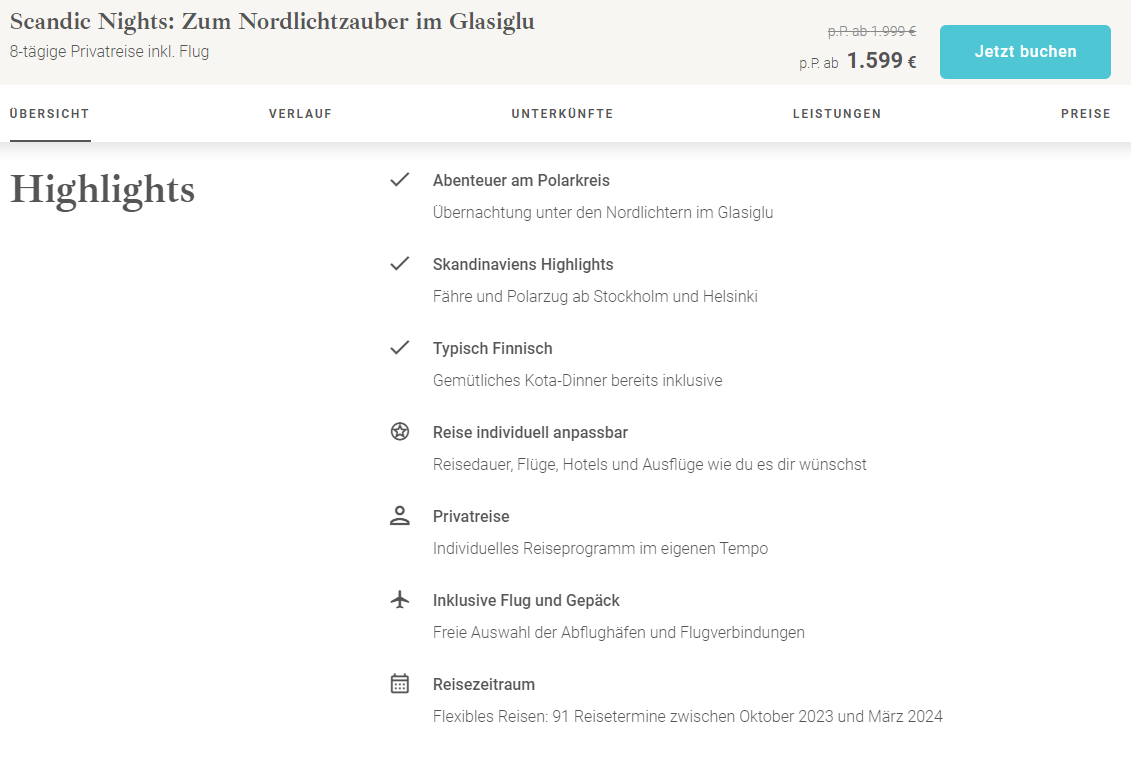Click the crossed-out 1.999 € price
Viewport: 1131px width, 769px height.
(x=872, y=31)
